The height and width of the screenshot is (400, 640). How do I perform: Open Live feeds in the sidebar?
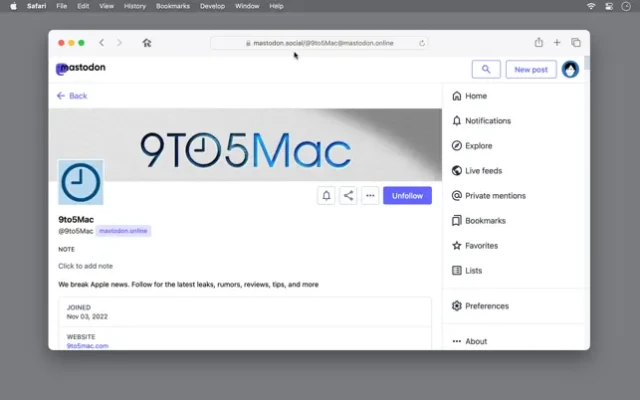click(x=483, y=171)
